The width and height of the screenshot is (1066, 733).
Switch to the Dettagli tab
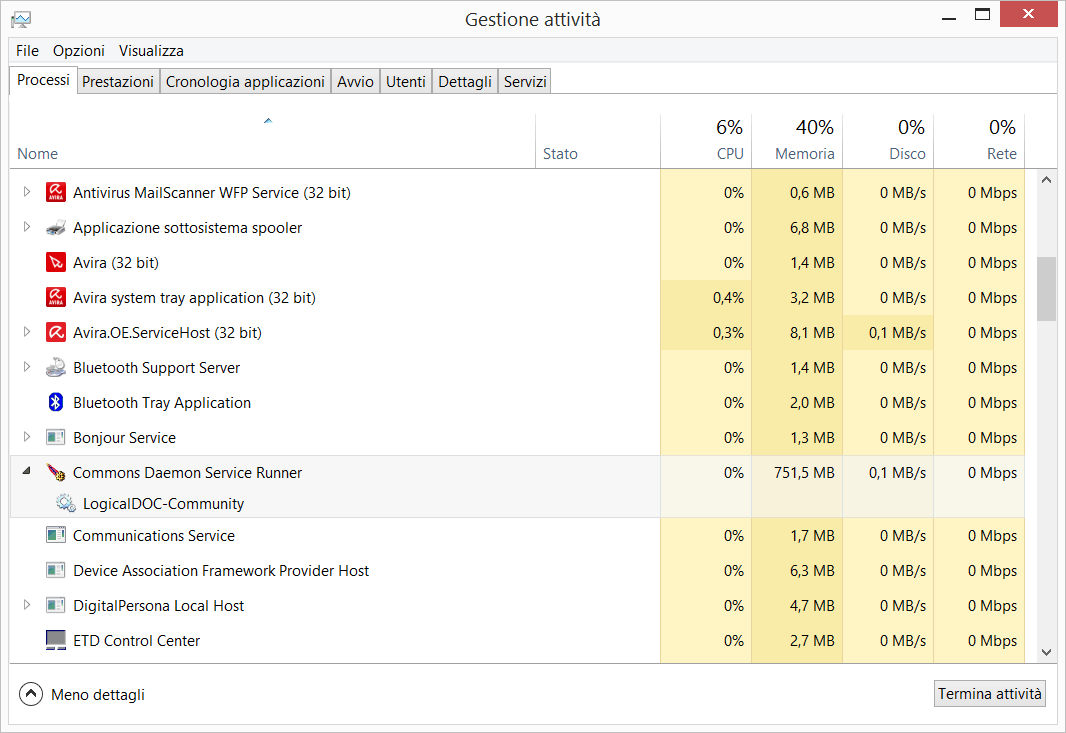point(464,82)
